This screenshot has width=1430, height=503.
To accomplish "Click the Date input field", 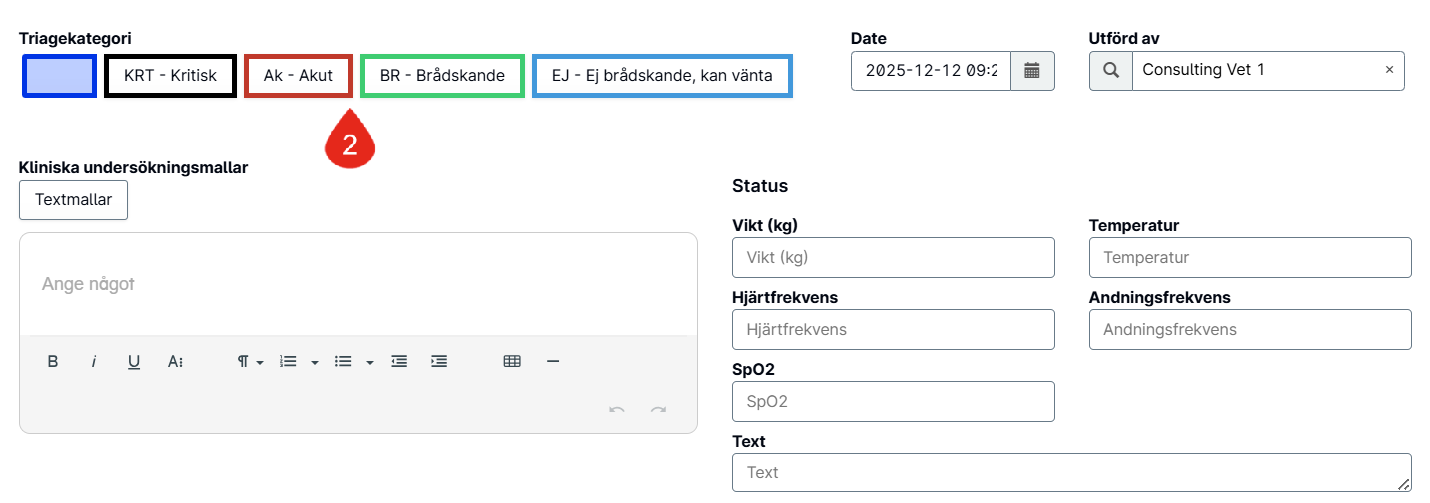I will (931, 71).
